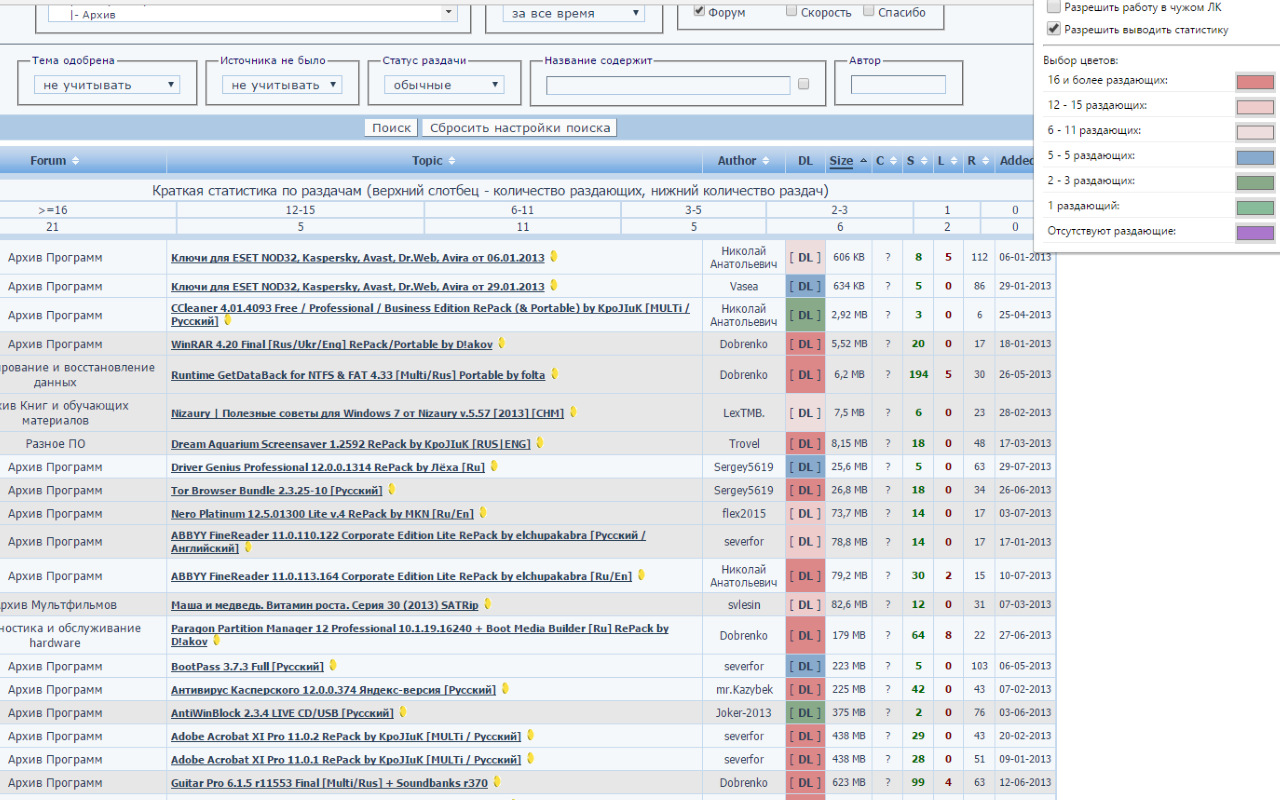Click yellow icon after ESET keys 29.01.2013 topic
This screenshot has height=800, width=1280.
(x=554, y=286)
